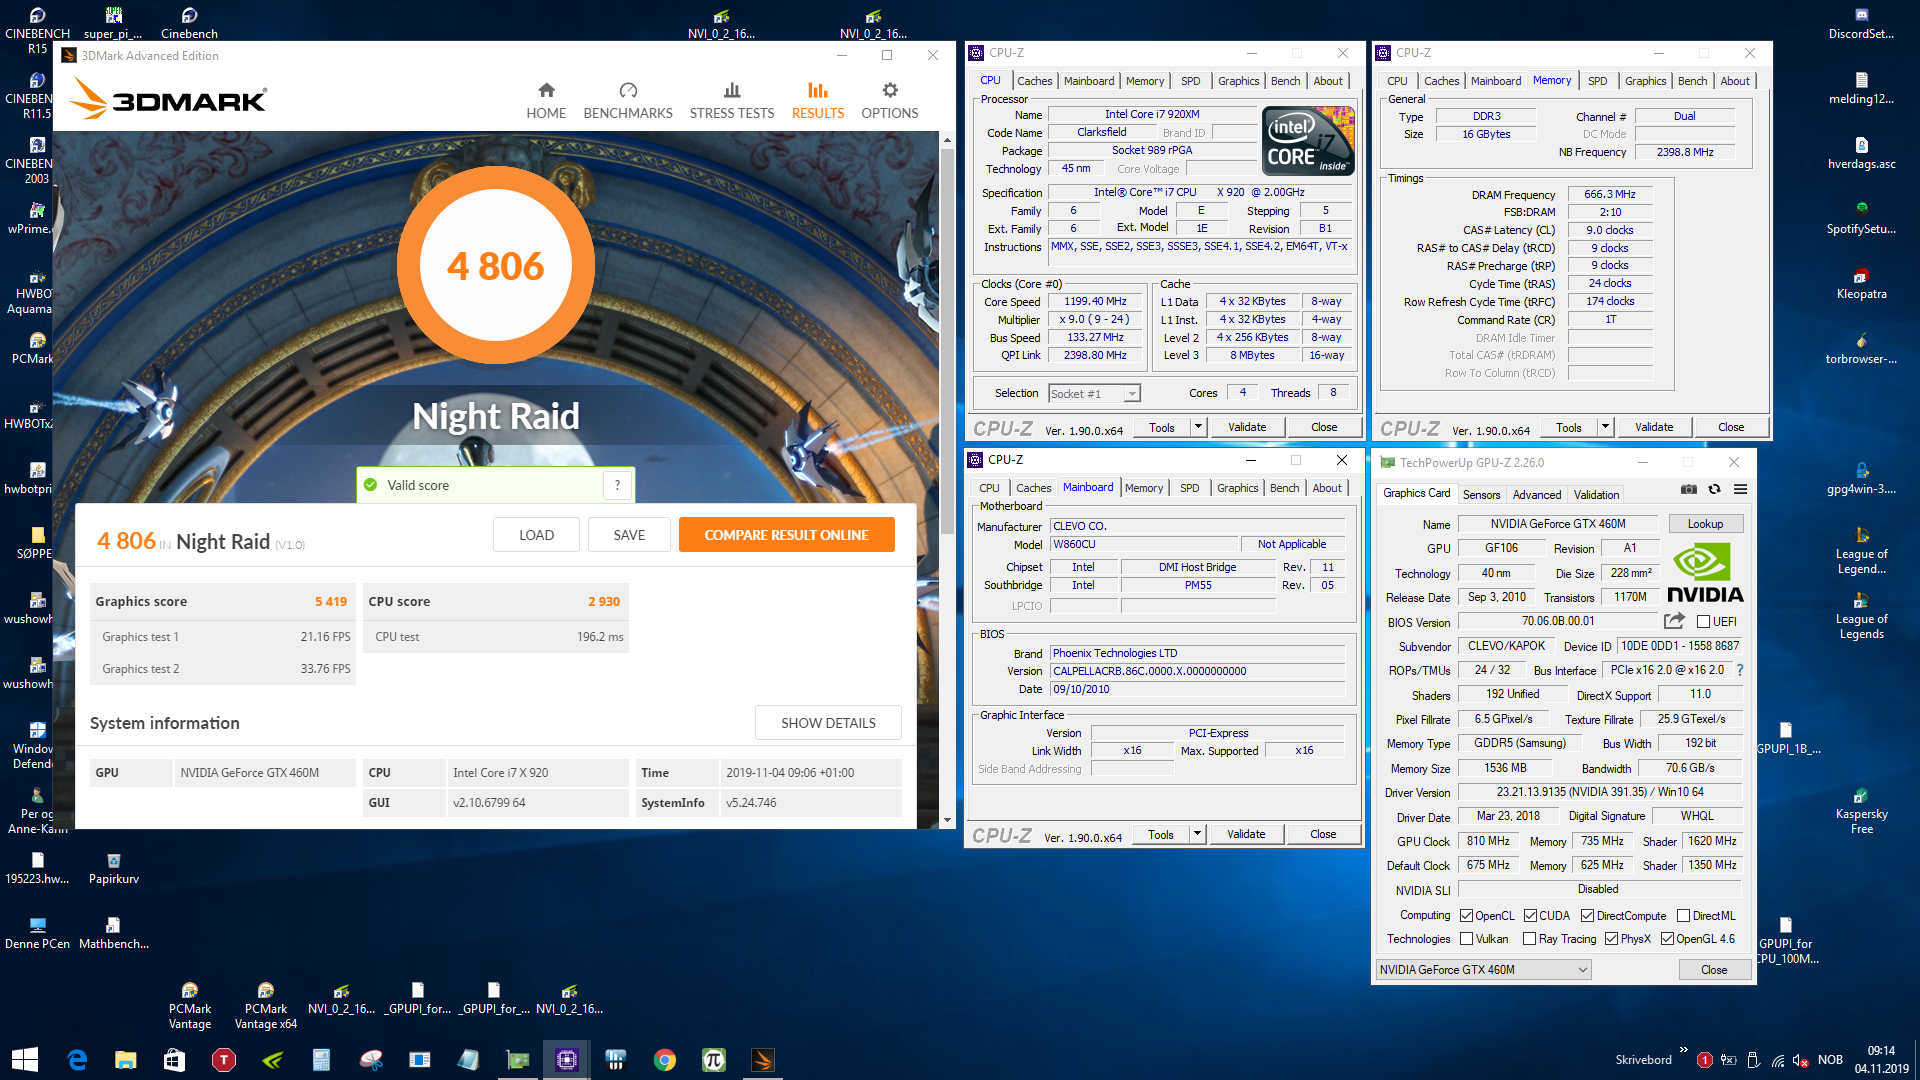
Task: Click Validate in CPU-Z Memory window
Action: coord(1653,427)
